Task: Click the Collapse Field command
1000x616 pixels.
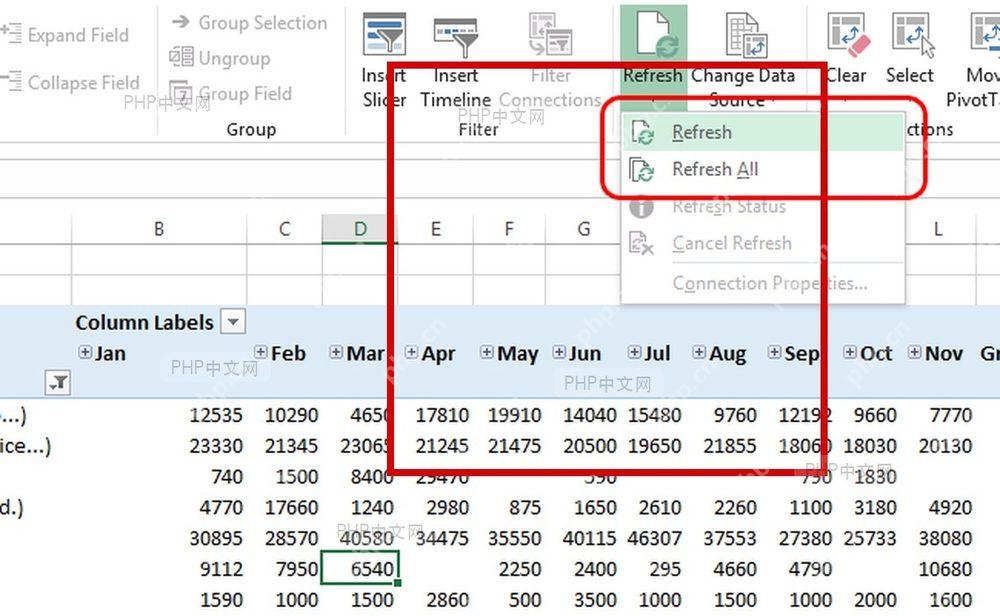Action: (70, 82)
